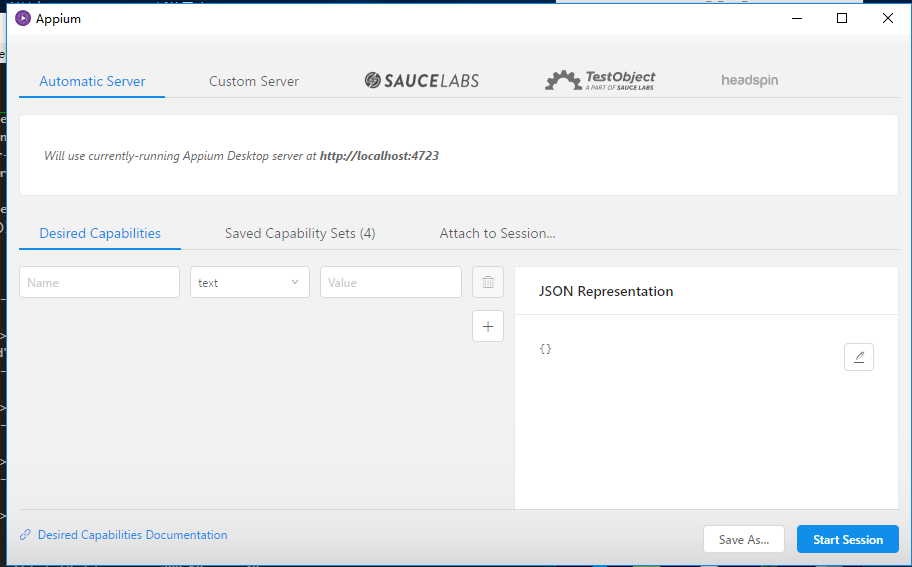Select the Sauce Labs server tab
This screenshot has width=912, height=567.
click(x=422, y=80)
